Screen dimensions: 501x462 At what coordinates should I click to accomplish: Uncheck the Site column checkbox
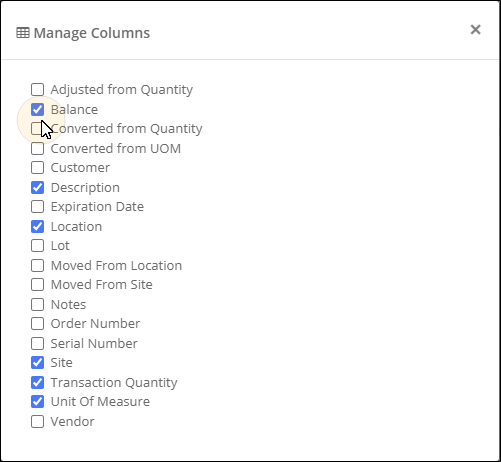tap(37, 363)
